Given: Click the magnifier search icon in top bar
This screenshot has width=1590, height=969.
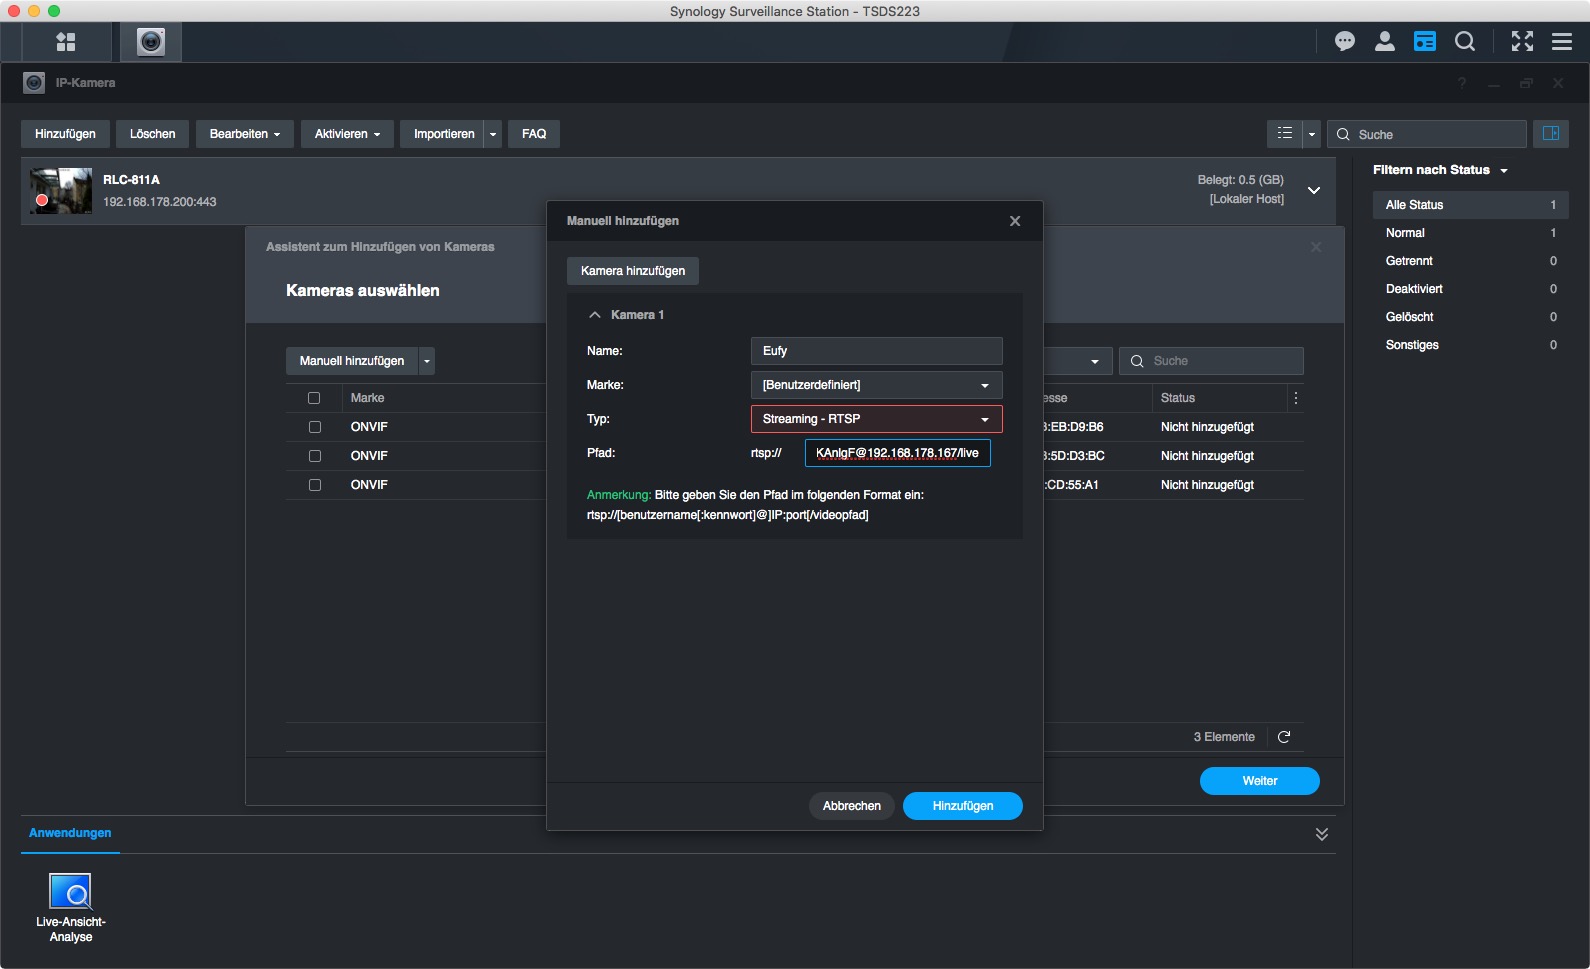Looking at the screenshot, I should pos(1464,41).
